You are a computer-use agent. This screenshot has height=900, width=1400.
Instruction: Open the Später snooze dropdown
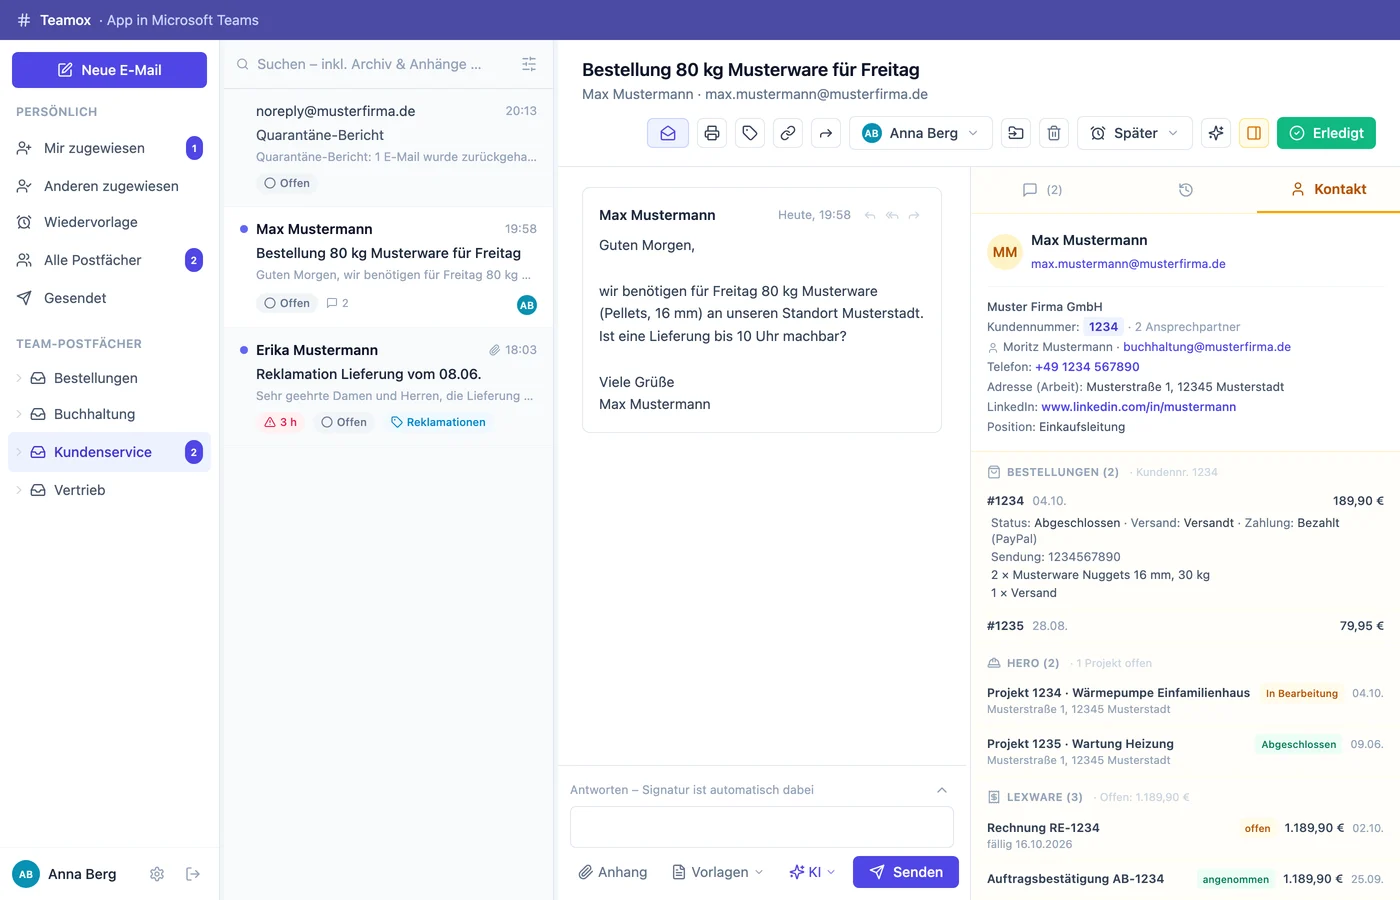[x=1135, y=133]
